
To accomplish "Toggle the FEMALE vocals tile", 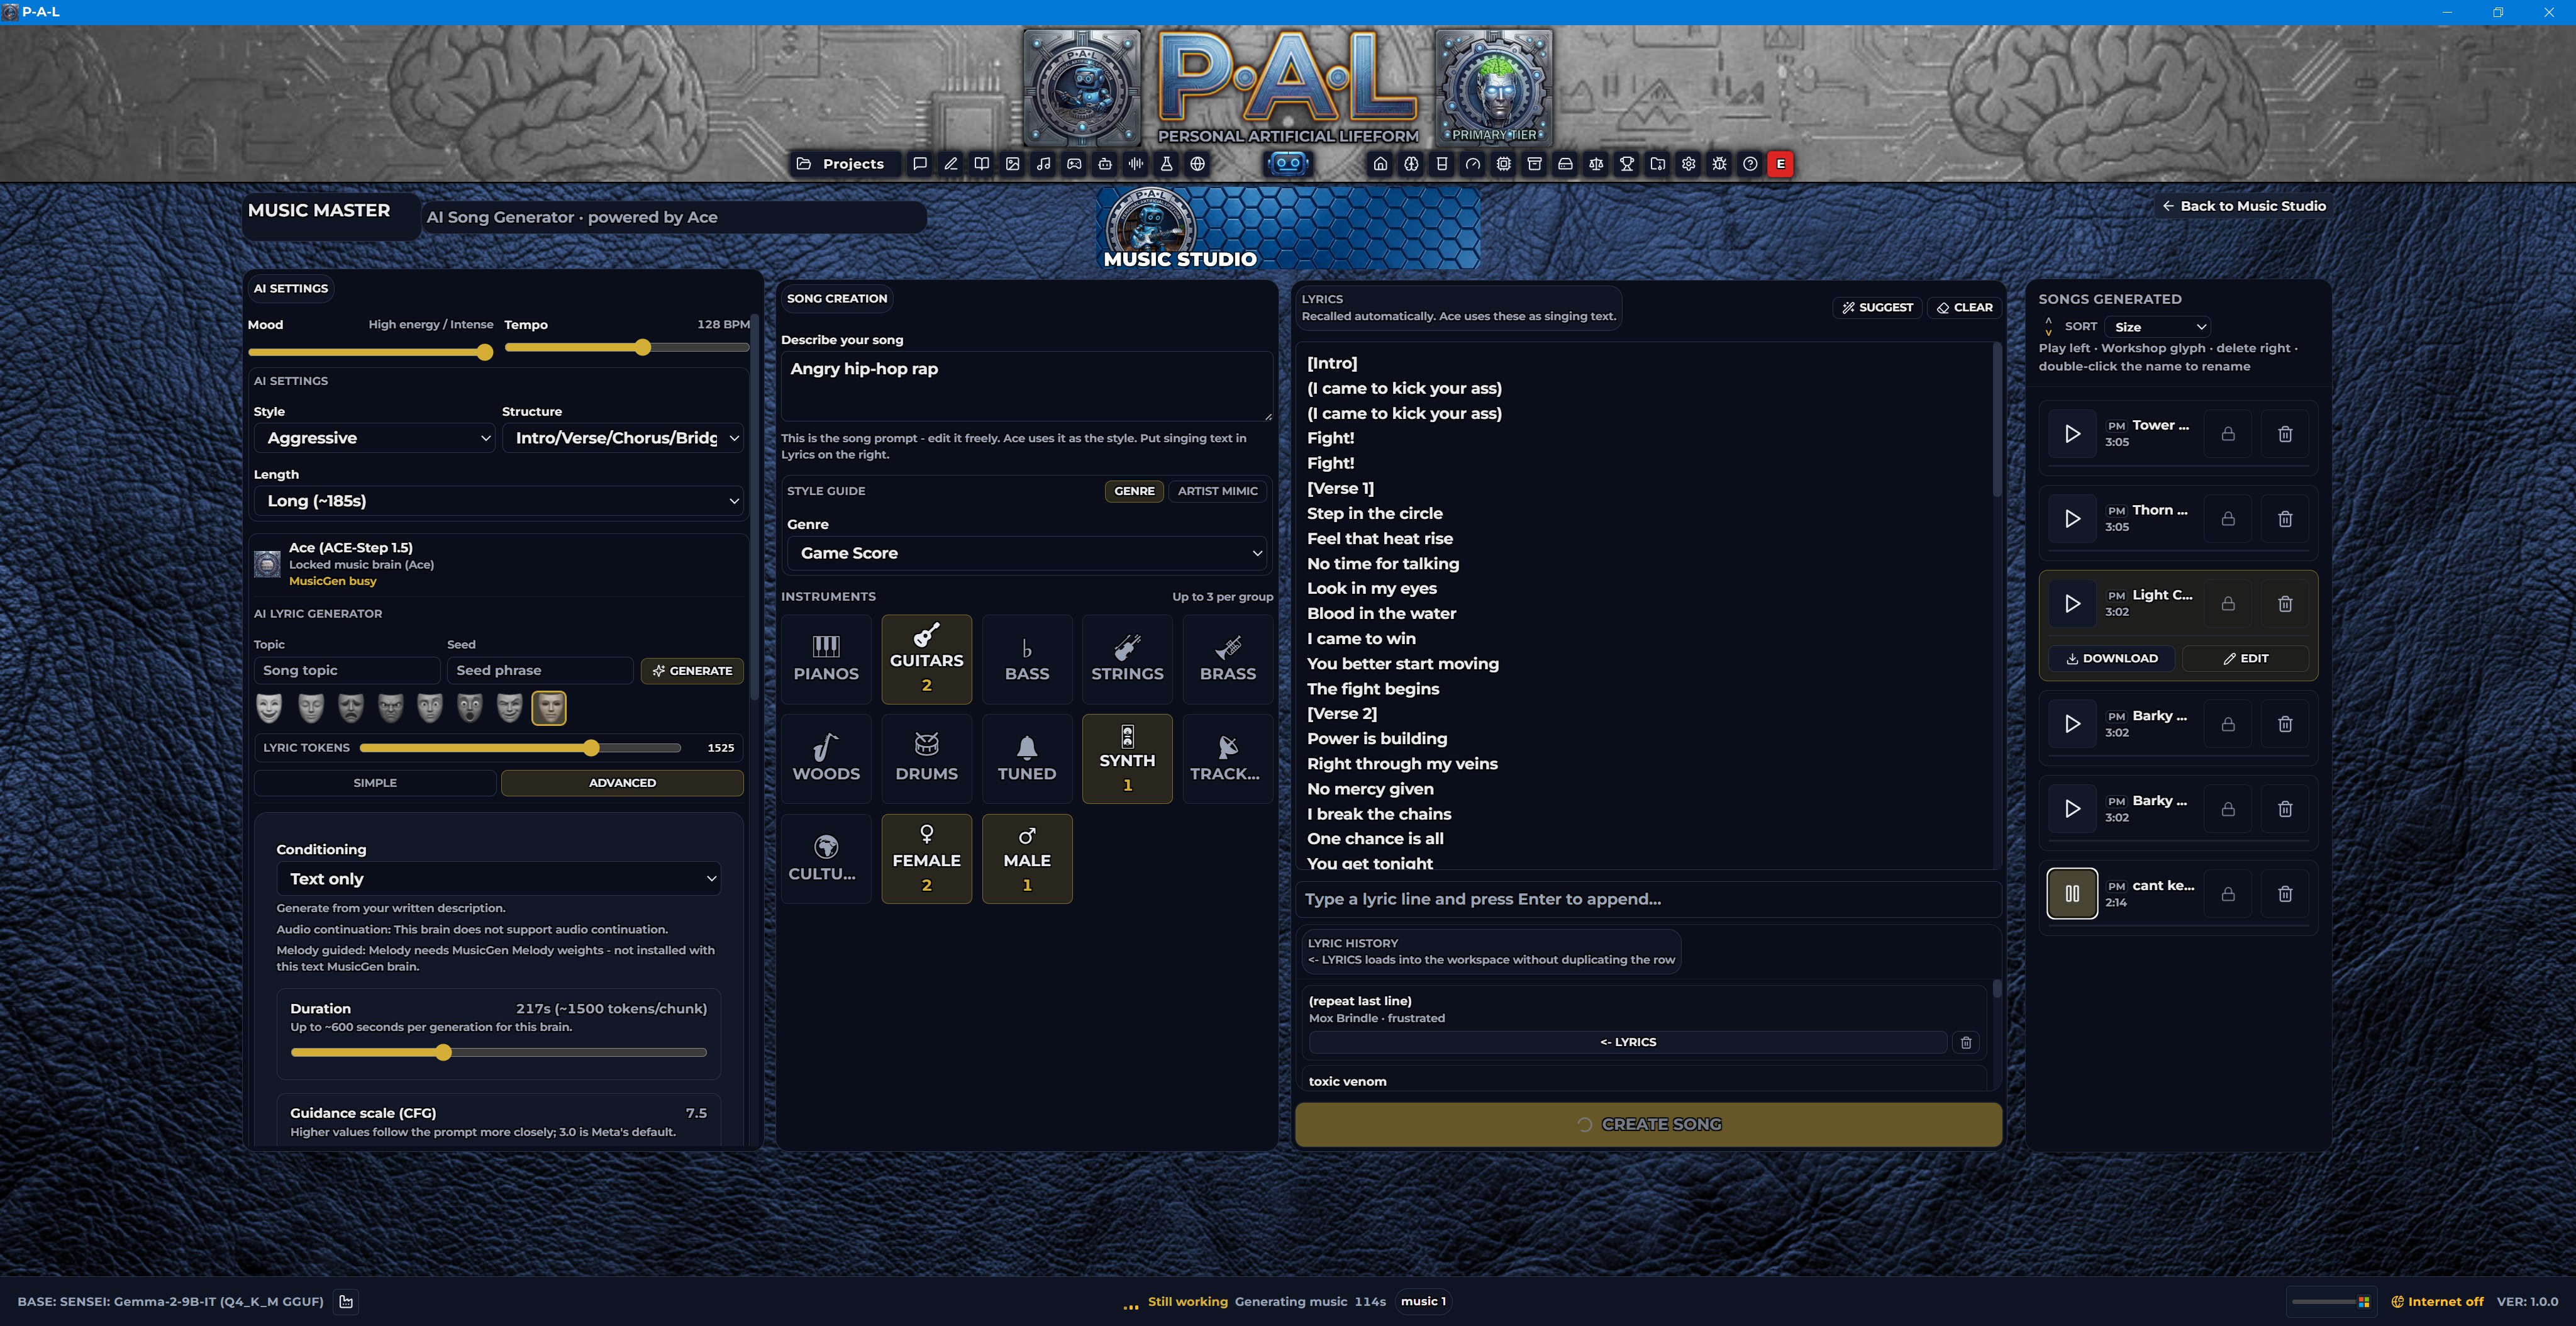I will coord(927,859).
